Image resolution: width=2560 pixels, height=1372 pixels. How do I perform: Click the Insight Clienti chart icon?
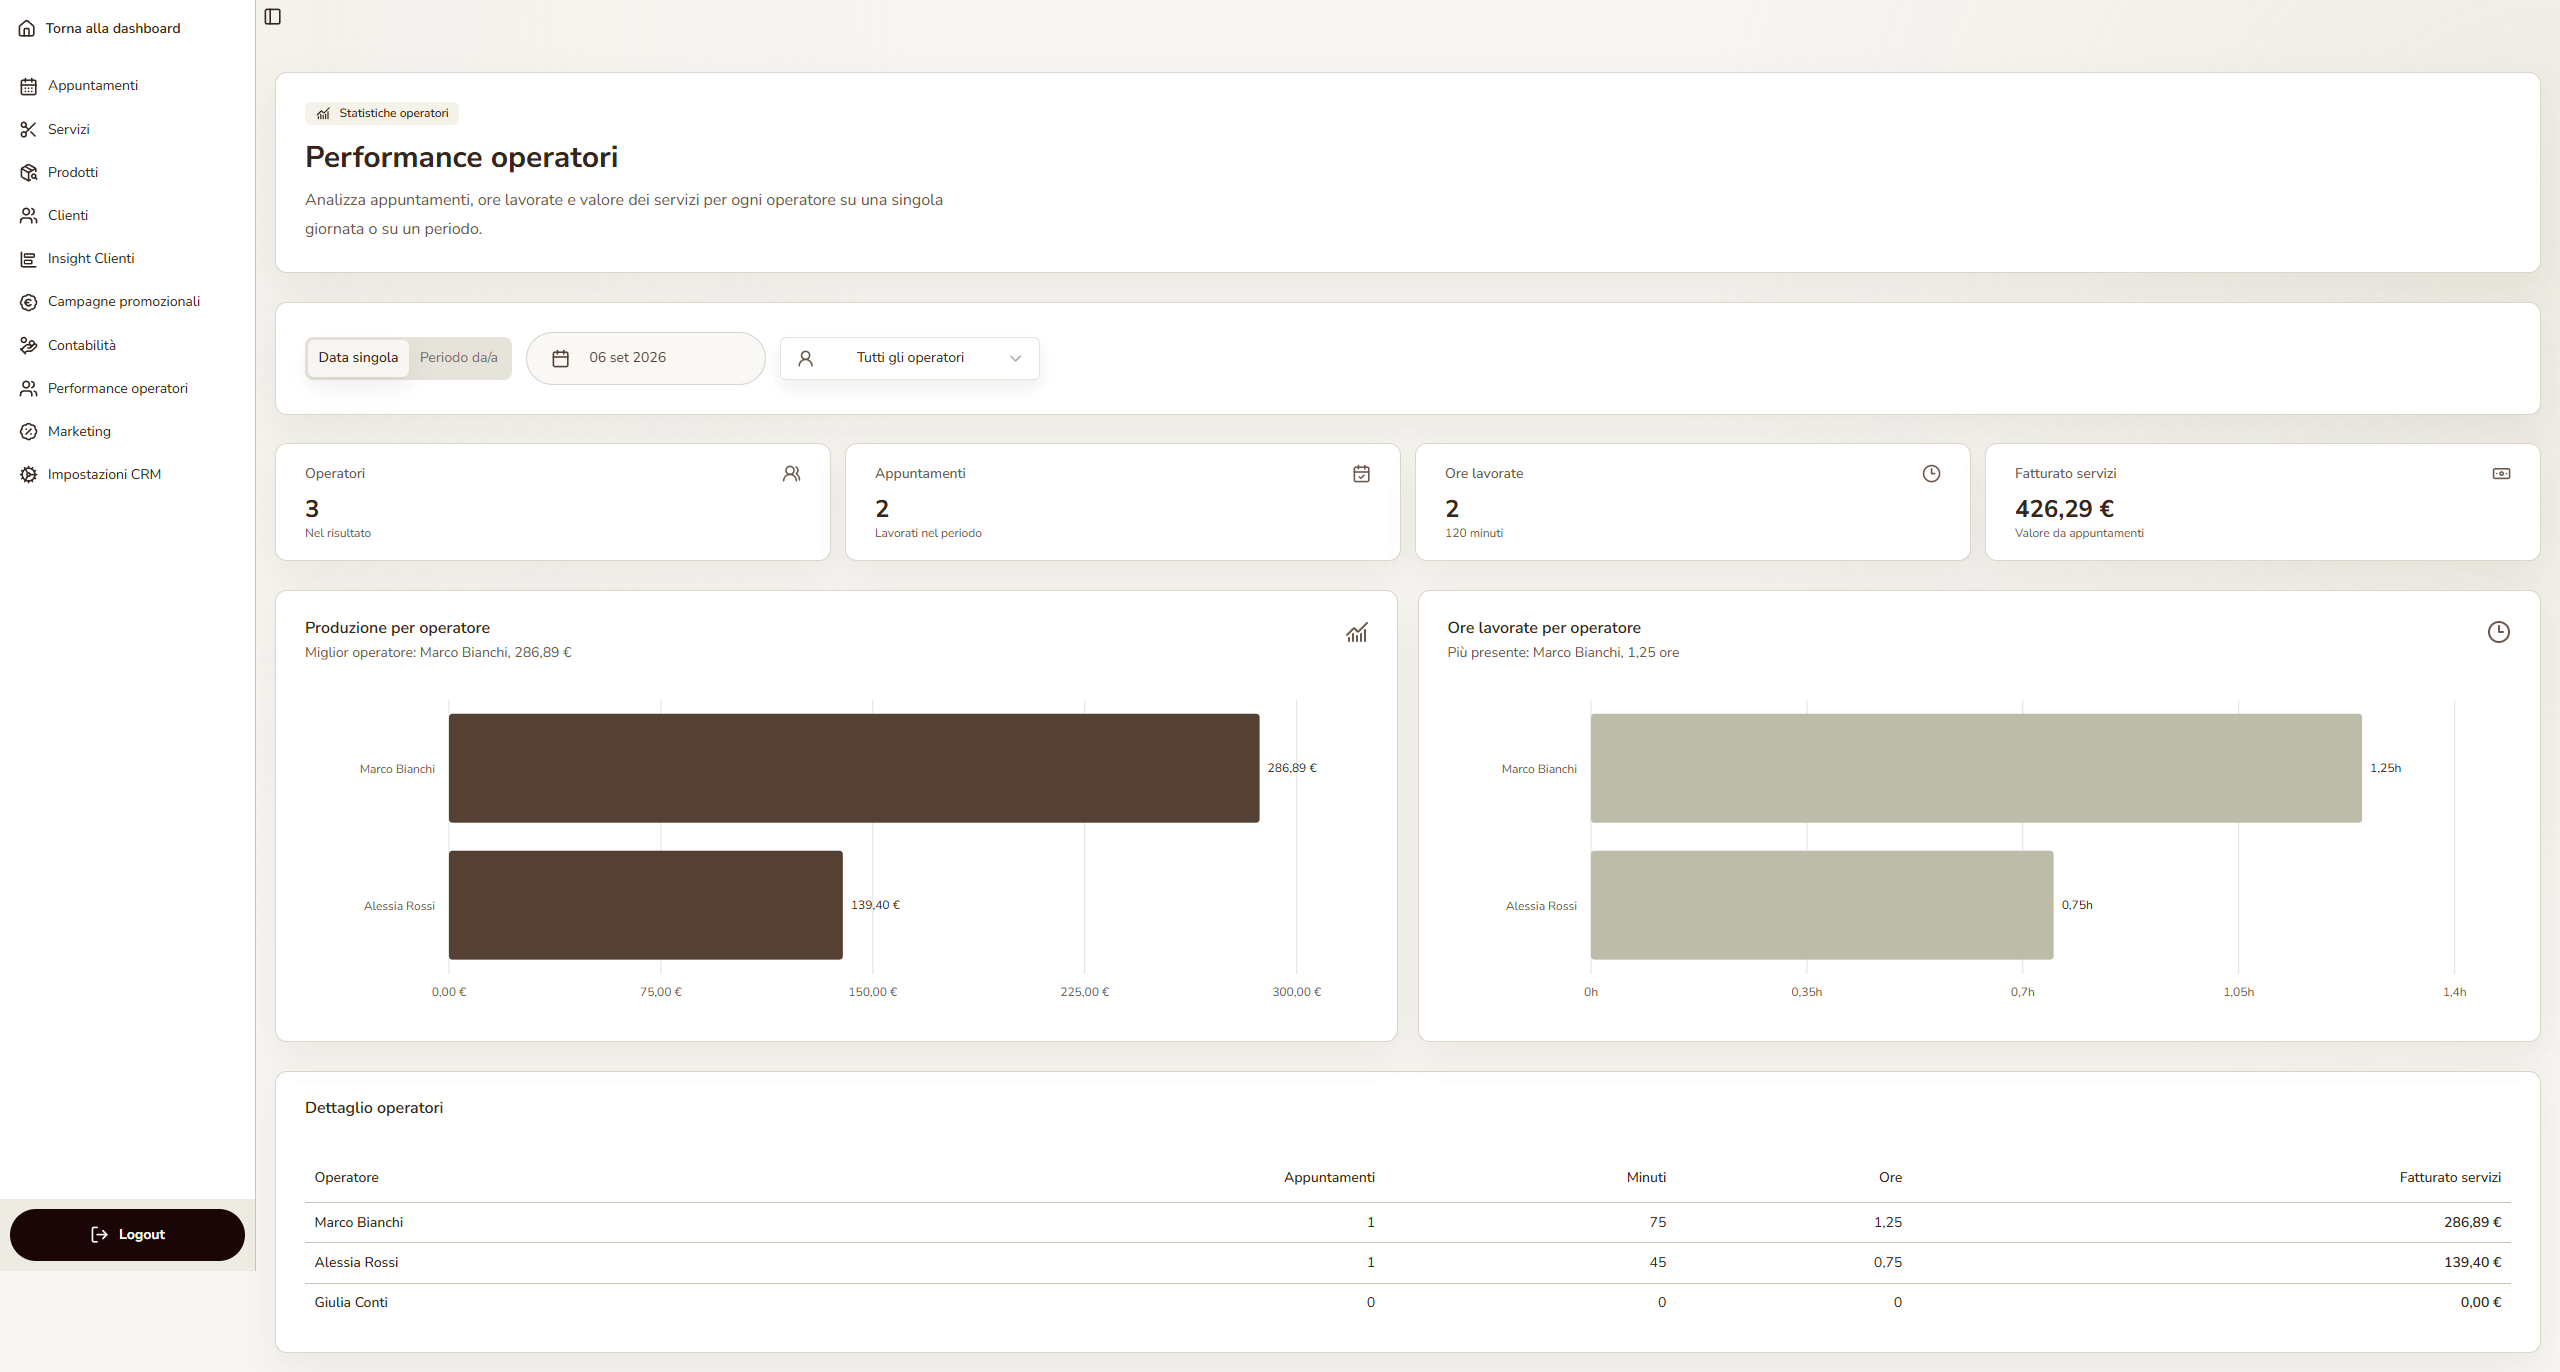pyautogui.click(x=28, y=259)
